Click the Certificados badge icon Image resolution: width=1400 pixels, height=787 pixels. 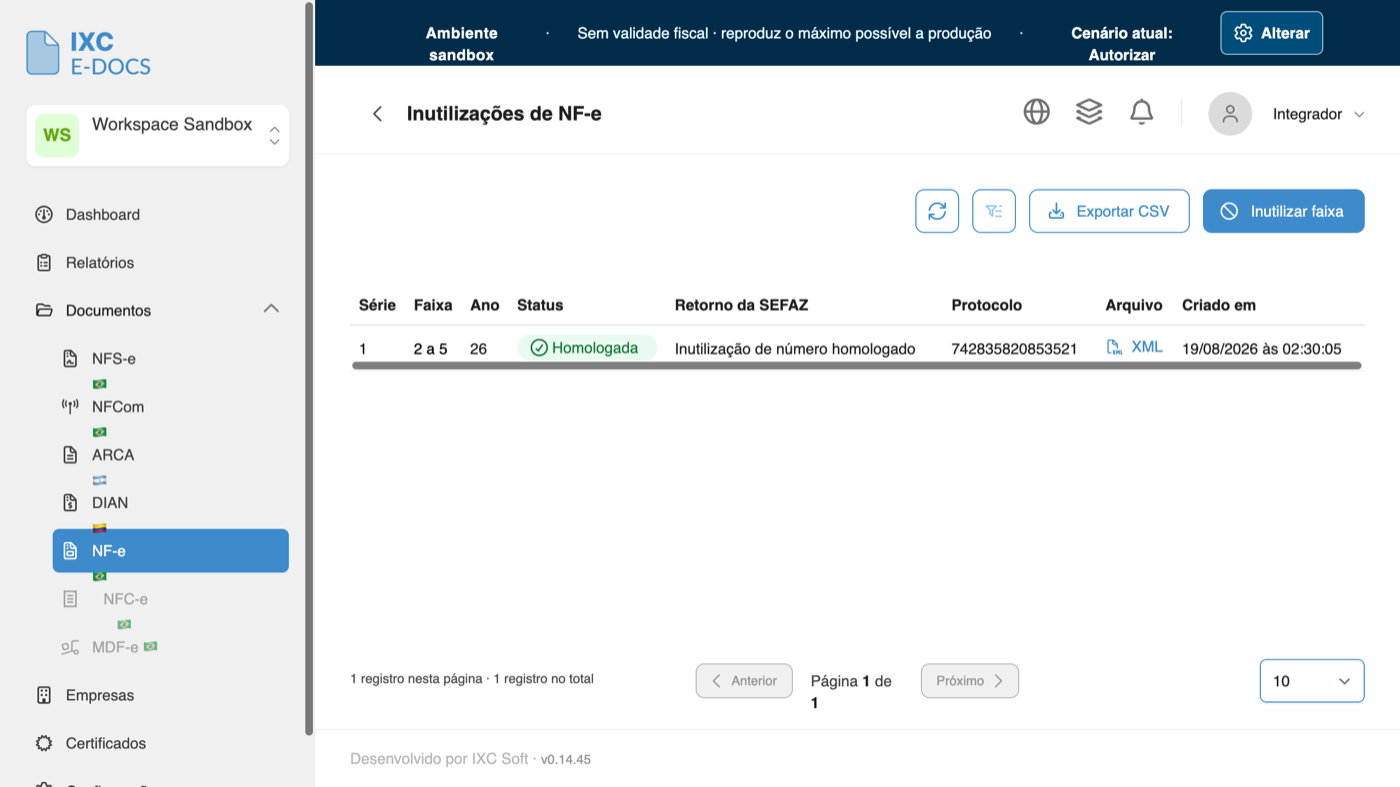click(43, 743)
